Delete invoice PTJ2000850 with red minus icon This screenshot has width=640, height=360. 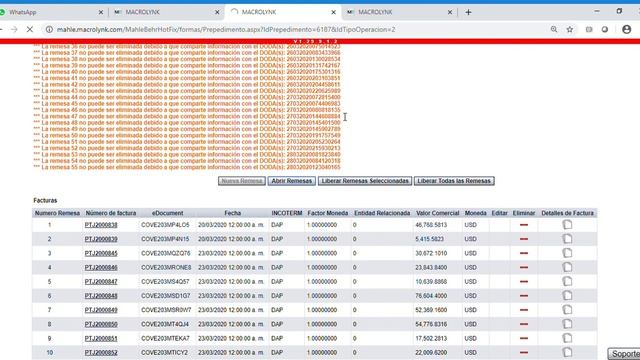click(x=524, y=324)
